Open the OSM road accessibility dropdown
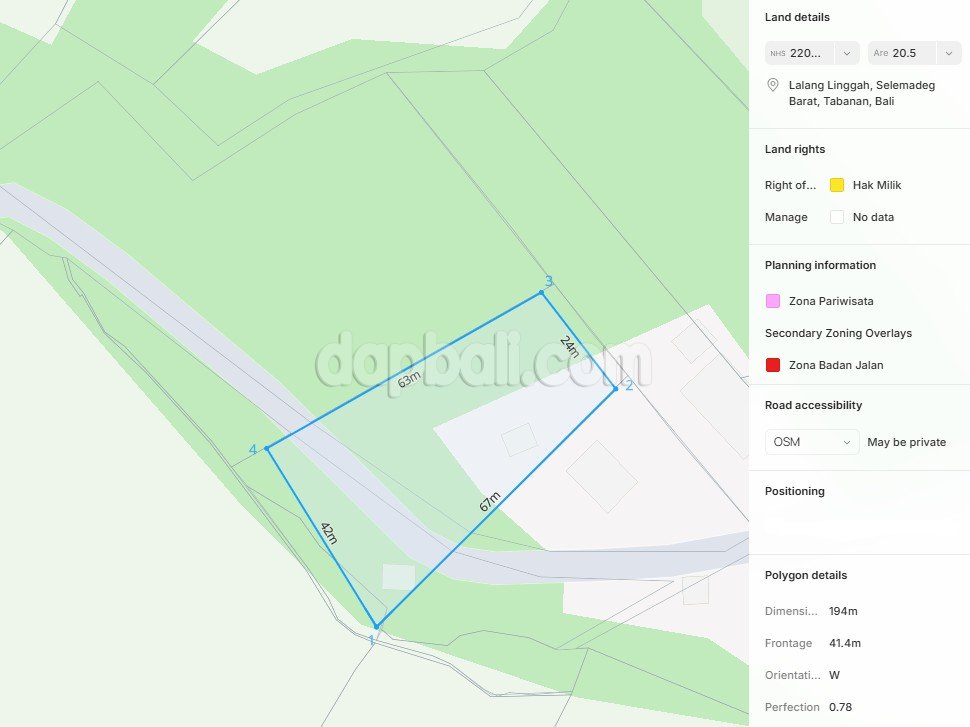 (812, 442)
